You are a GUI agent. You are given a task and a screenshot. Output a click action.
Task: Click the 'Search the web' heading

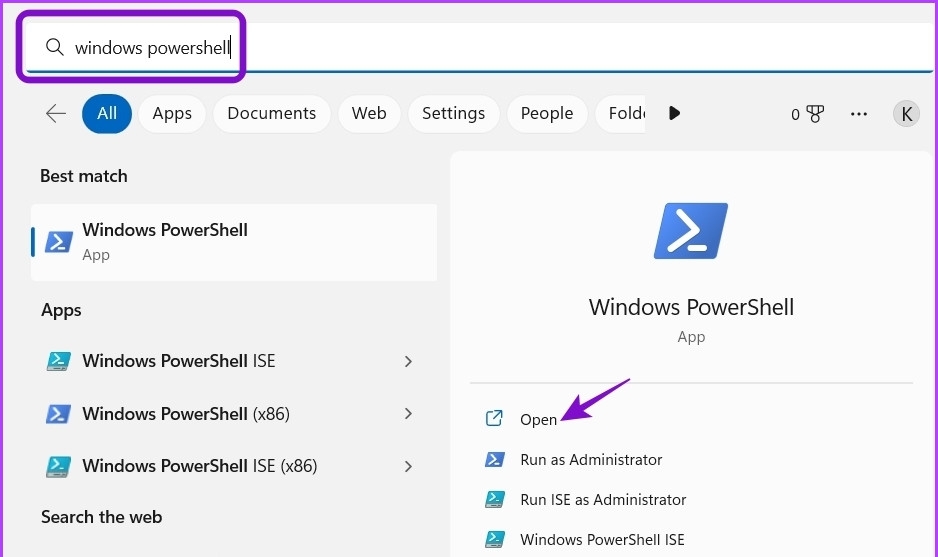click(x=102, y=517)
